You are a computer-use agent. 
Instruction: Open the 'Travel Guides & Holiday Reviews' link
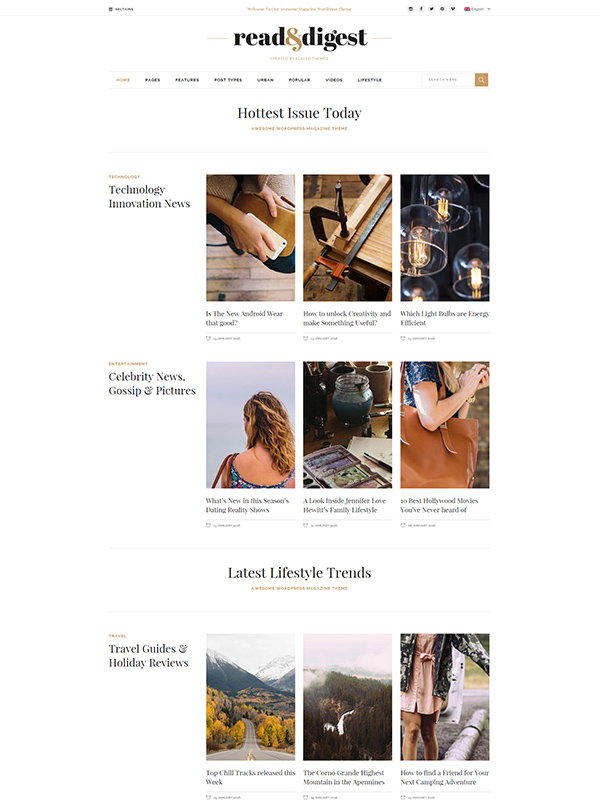(148, 656)
